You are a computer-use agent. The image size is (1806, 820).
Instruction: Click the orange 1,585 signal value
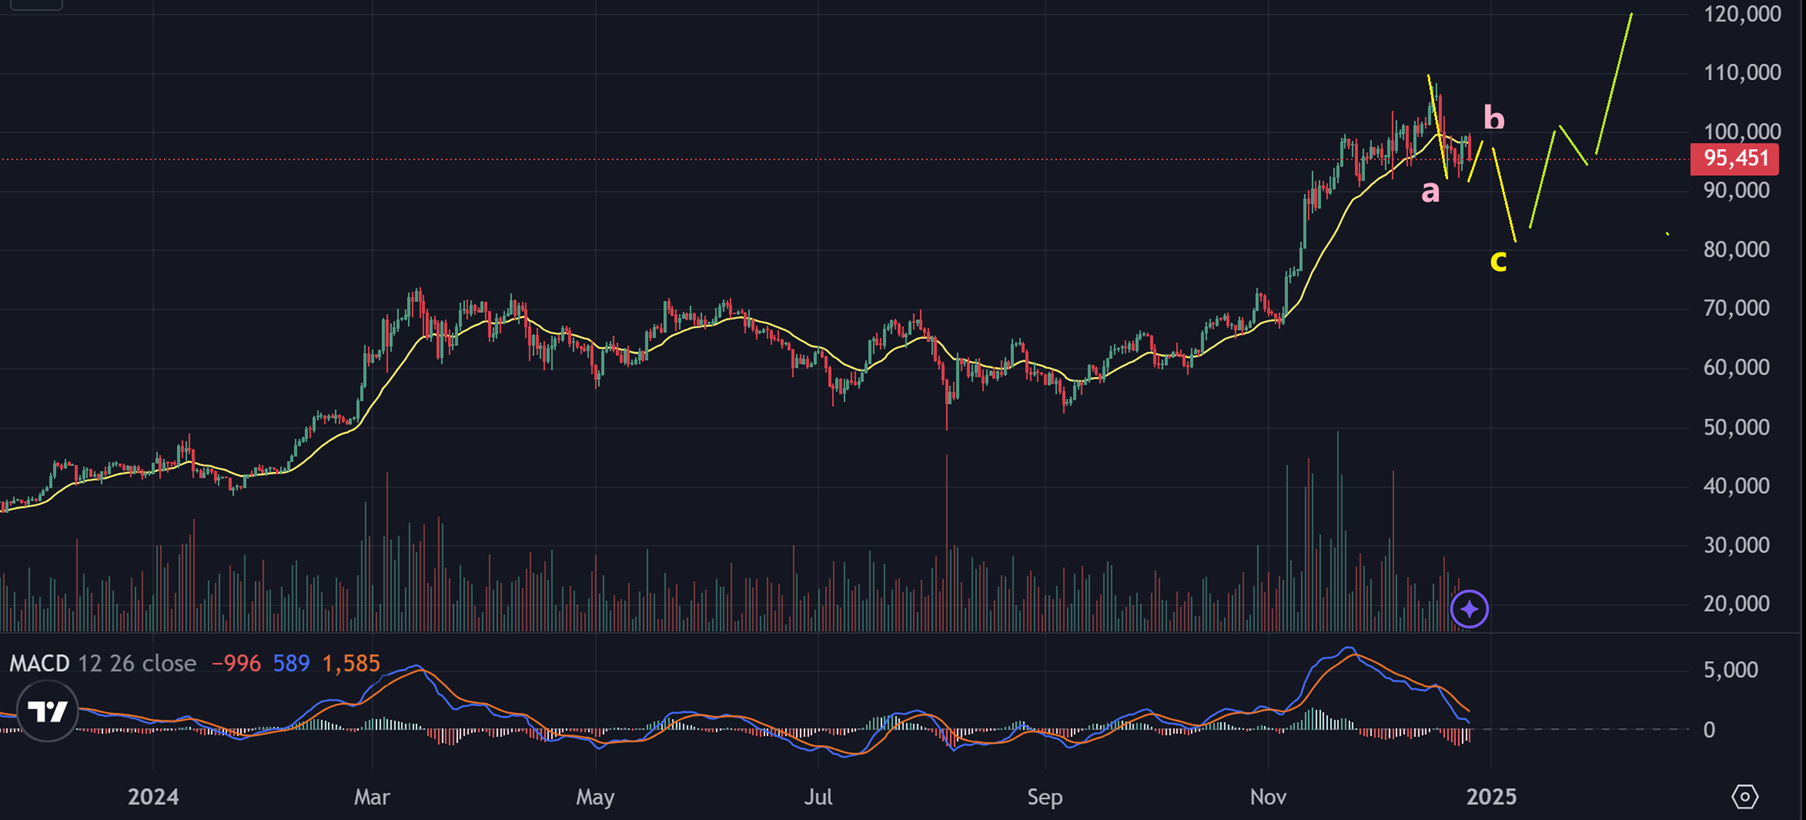click(x=351, y=664)
